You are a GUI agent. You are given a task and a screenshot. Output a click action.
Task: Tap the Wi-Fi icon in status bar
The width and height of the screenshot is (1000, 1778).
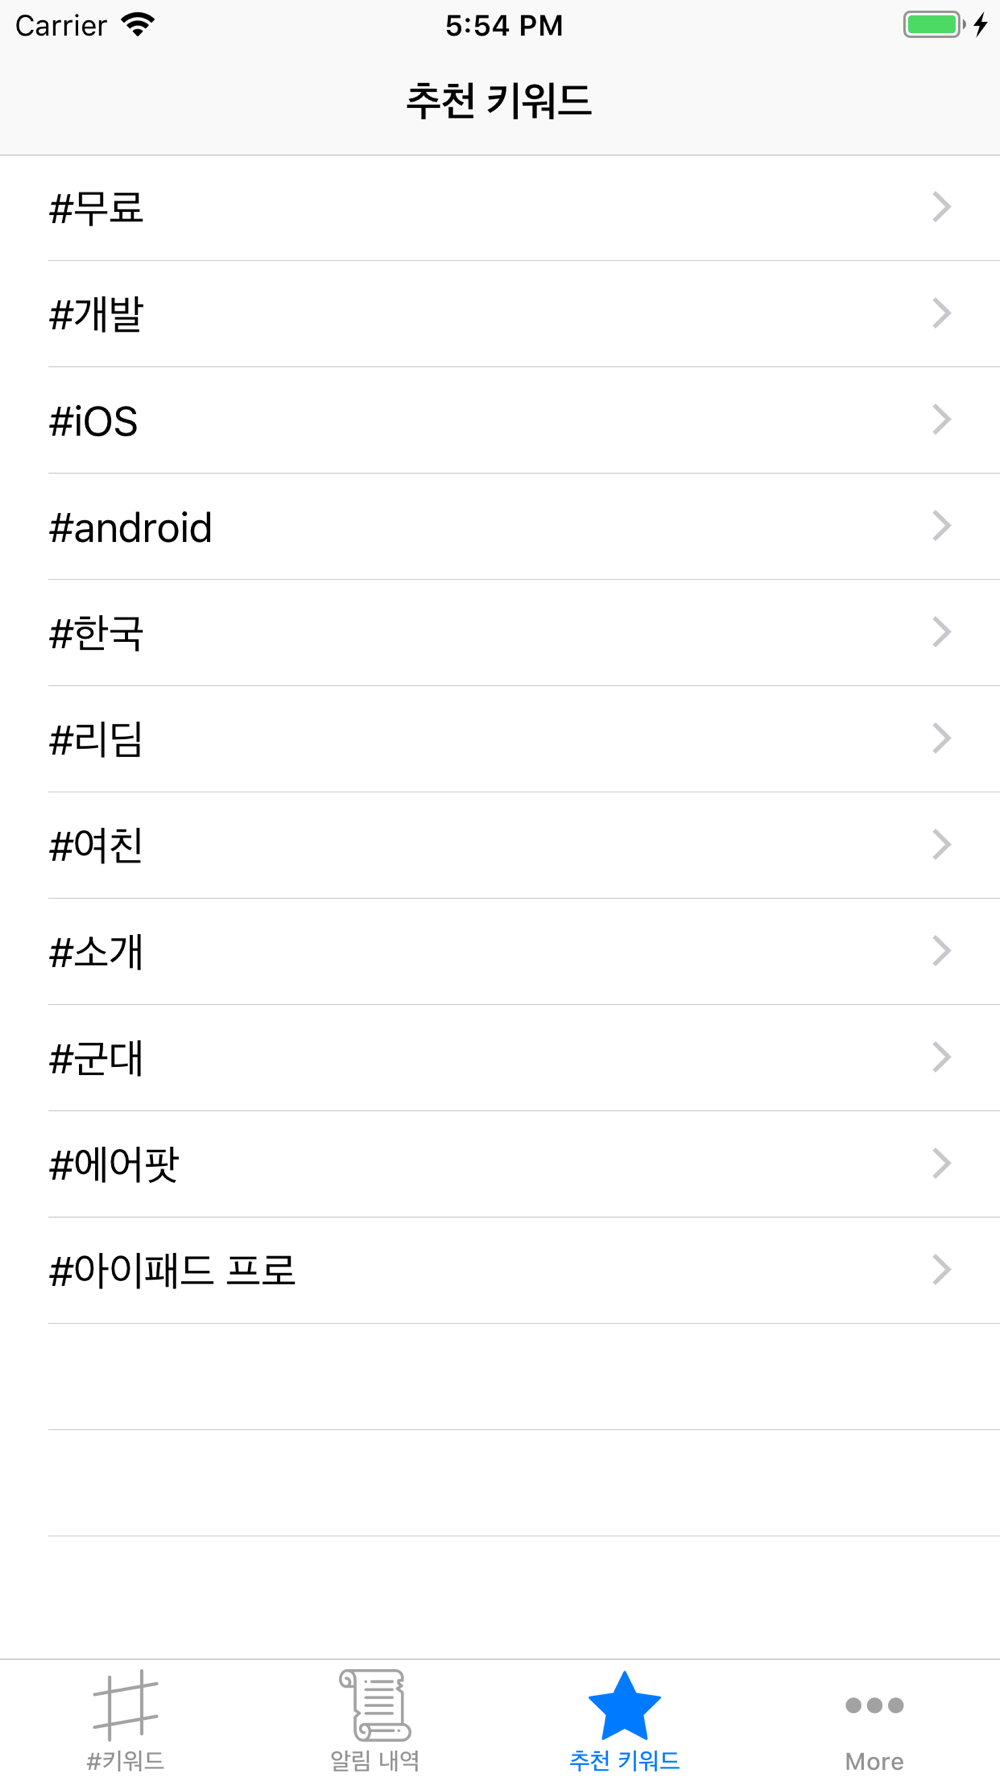[138, 25]
